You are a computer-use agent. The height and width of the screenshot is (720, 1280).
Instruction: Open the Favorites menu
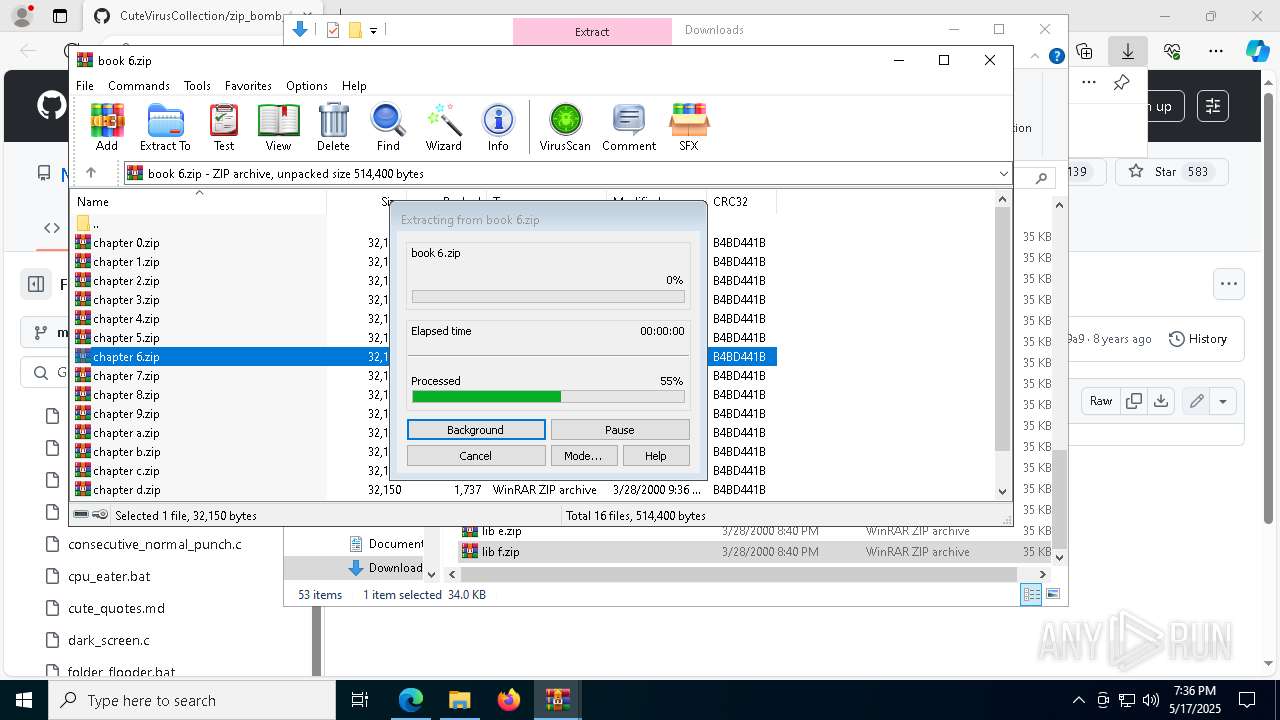(x=248, y=86)
